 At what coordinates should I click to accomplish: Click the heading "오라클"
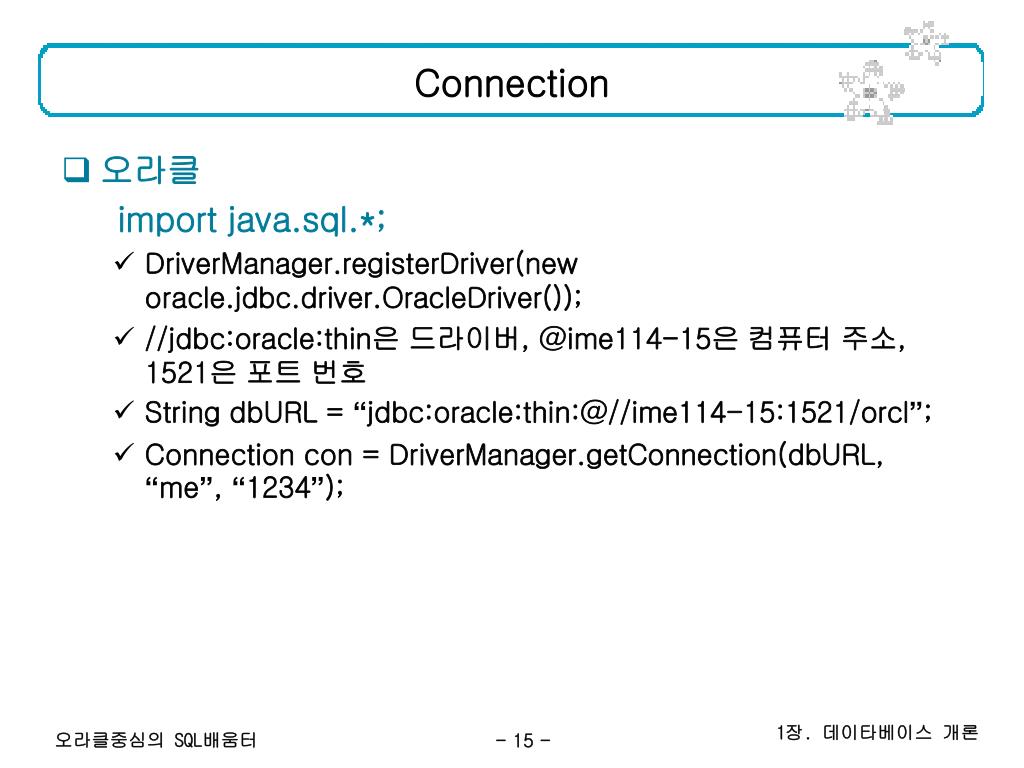[x=150, y=170]
